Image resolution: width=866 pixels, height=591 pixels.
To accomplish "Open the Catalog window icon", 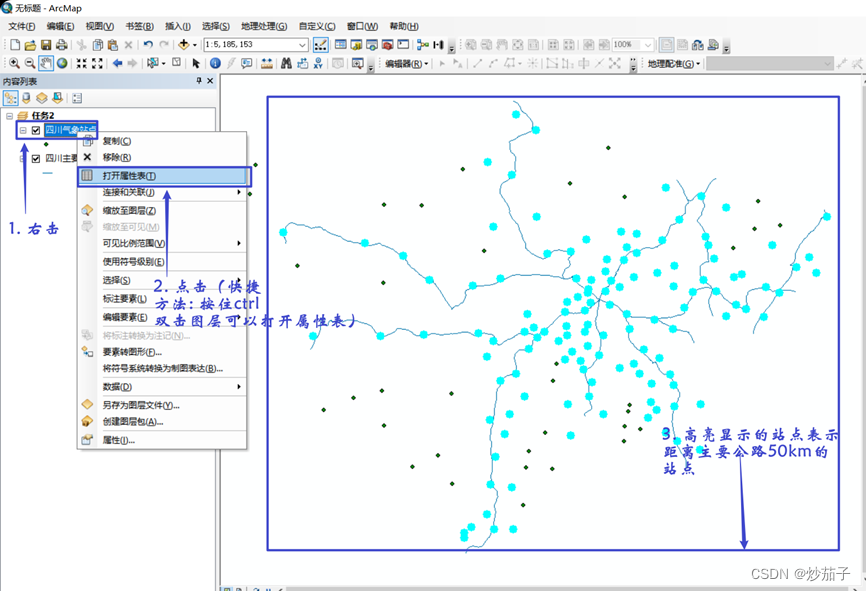I will [356, 45].
